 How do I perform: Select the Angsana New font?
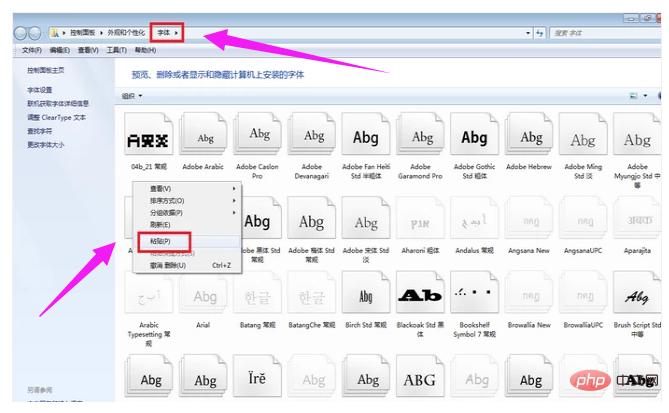click(x=529, y=225)
